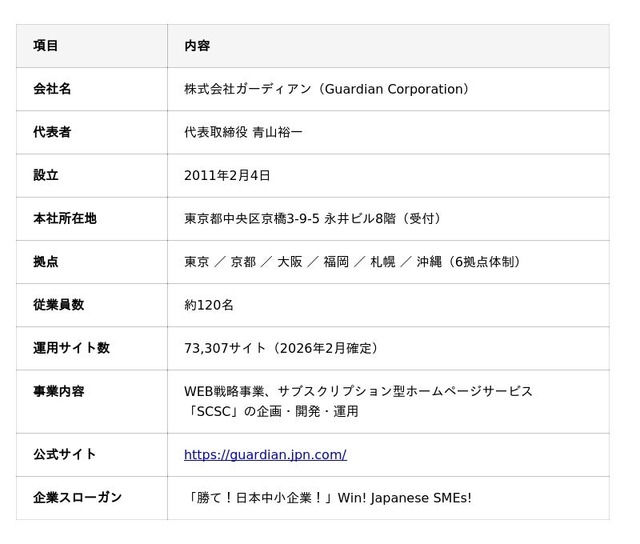Click the founding date 2011年2月4日
This screenshot has height=544, width=640.
pyautogui.click(x=227, y=175)
